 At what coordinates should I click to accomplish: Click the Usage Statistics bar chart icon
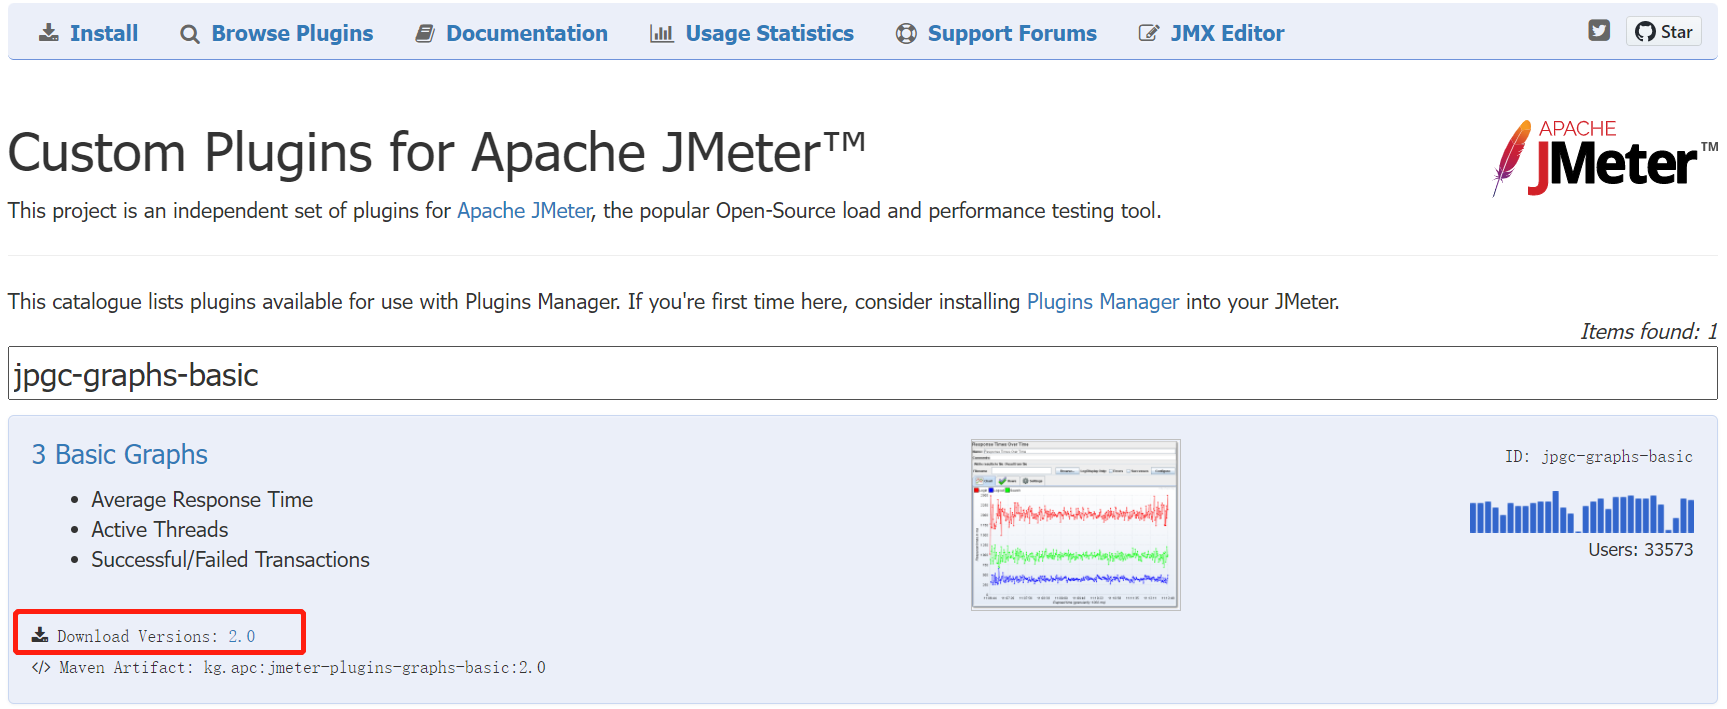[661, 34]
